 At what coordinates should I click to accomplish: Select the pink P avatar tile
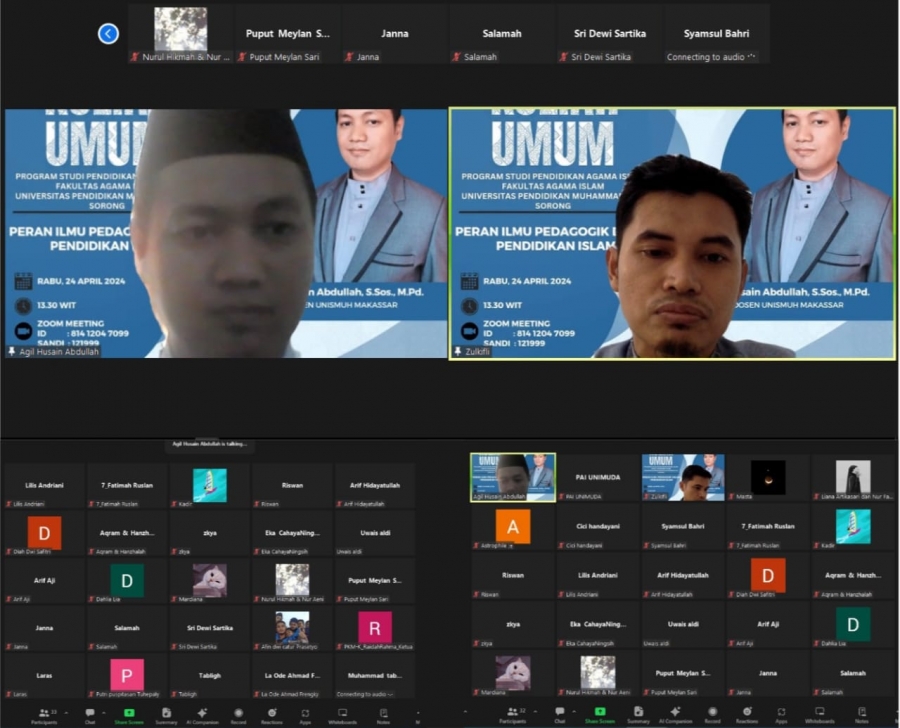[x=127, y=675]
